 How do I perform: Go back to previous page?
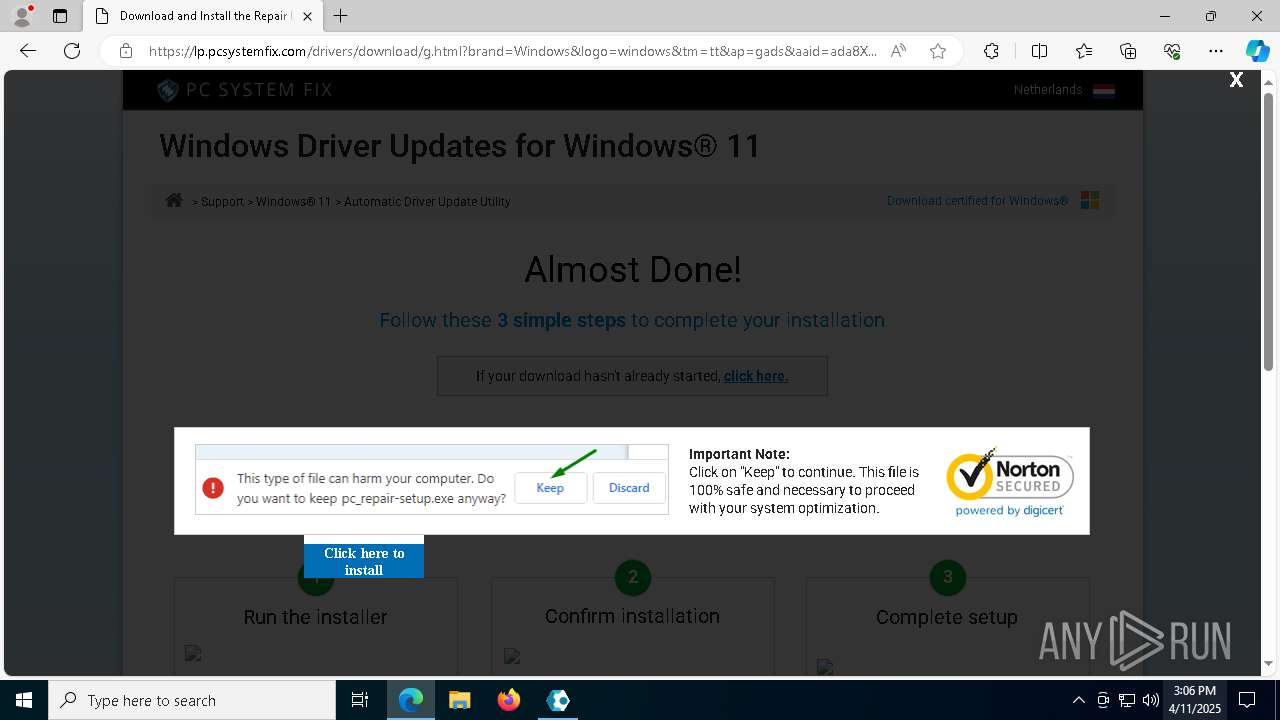(x=28, y=51)
